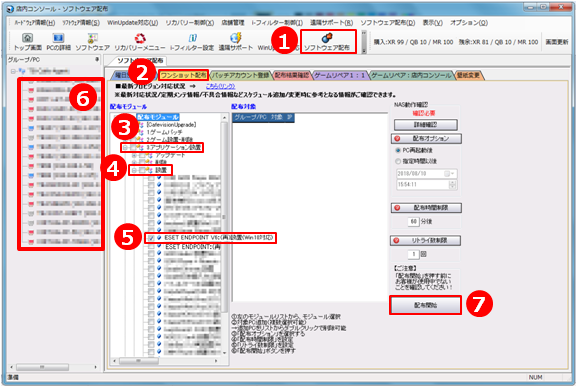Click the module tree scrollbar down arrow

[x=224, y=353]
